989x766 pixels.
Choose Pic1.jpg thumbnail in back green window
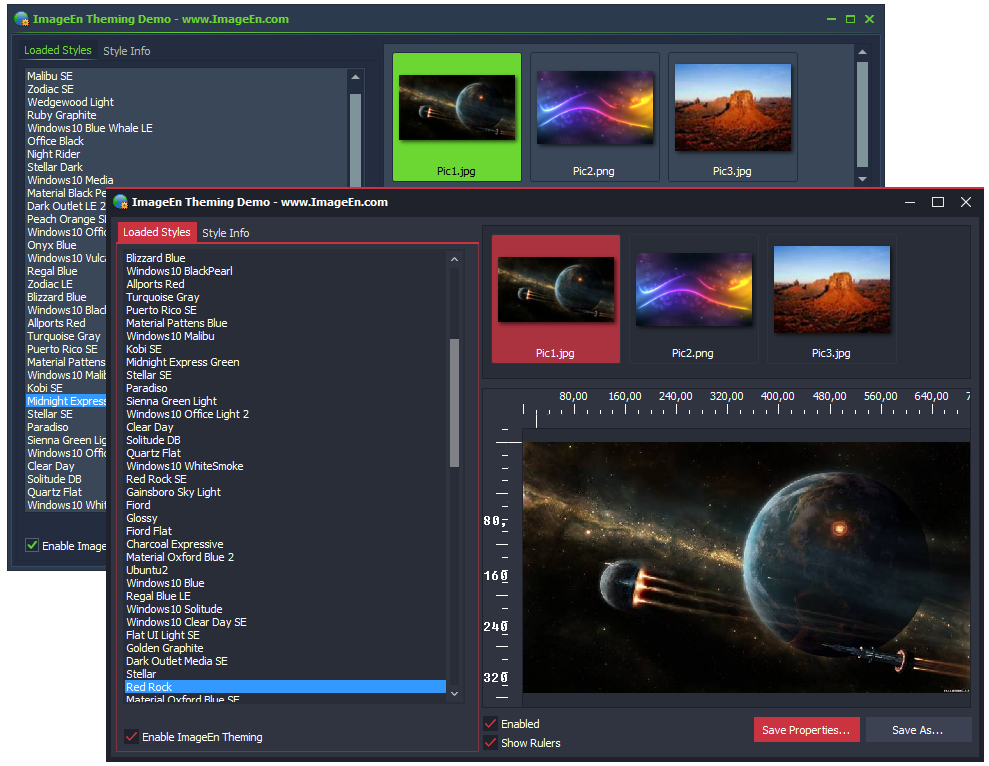[457, 117]
